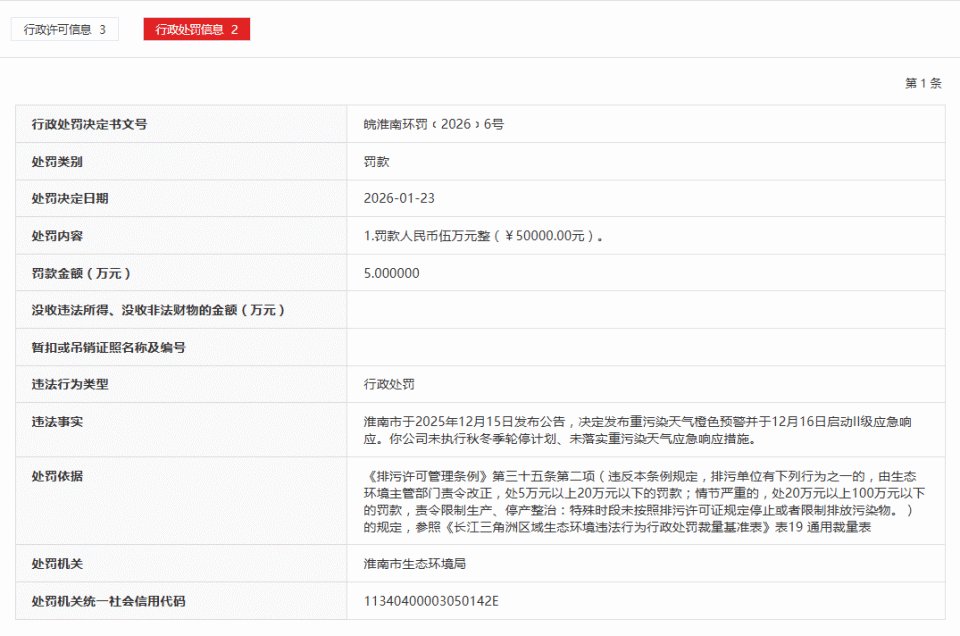Select the 违法事实 paragraph starting 淮南市于2025年
The height and width of the screenshot is (636, 960).
coord(637,430)
